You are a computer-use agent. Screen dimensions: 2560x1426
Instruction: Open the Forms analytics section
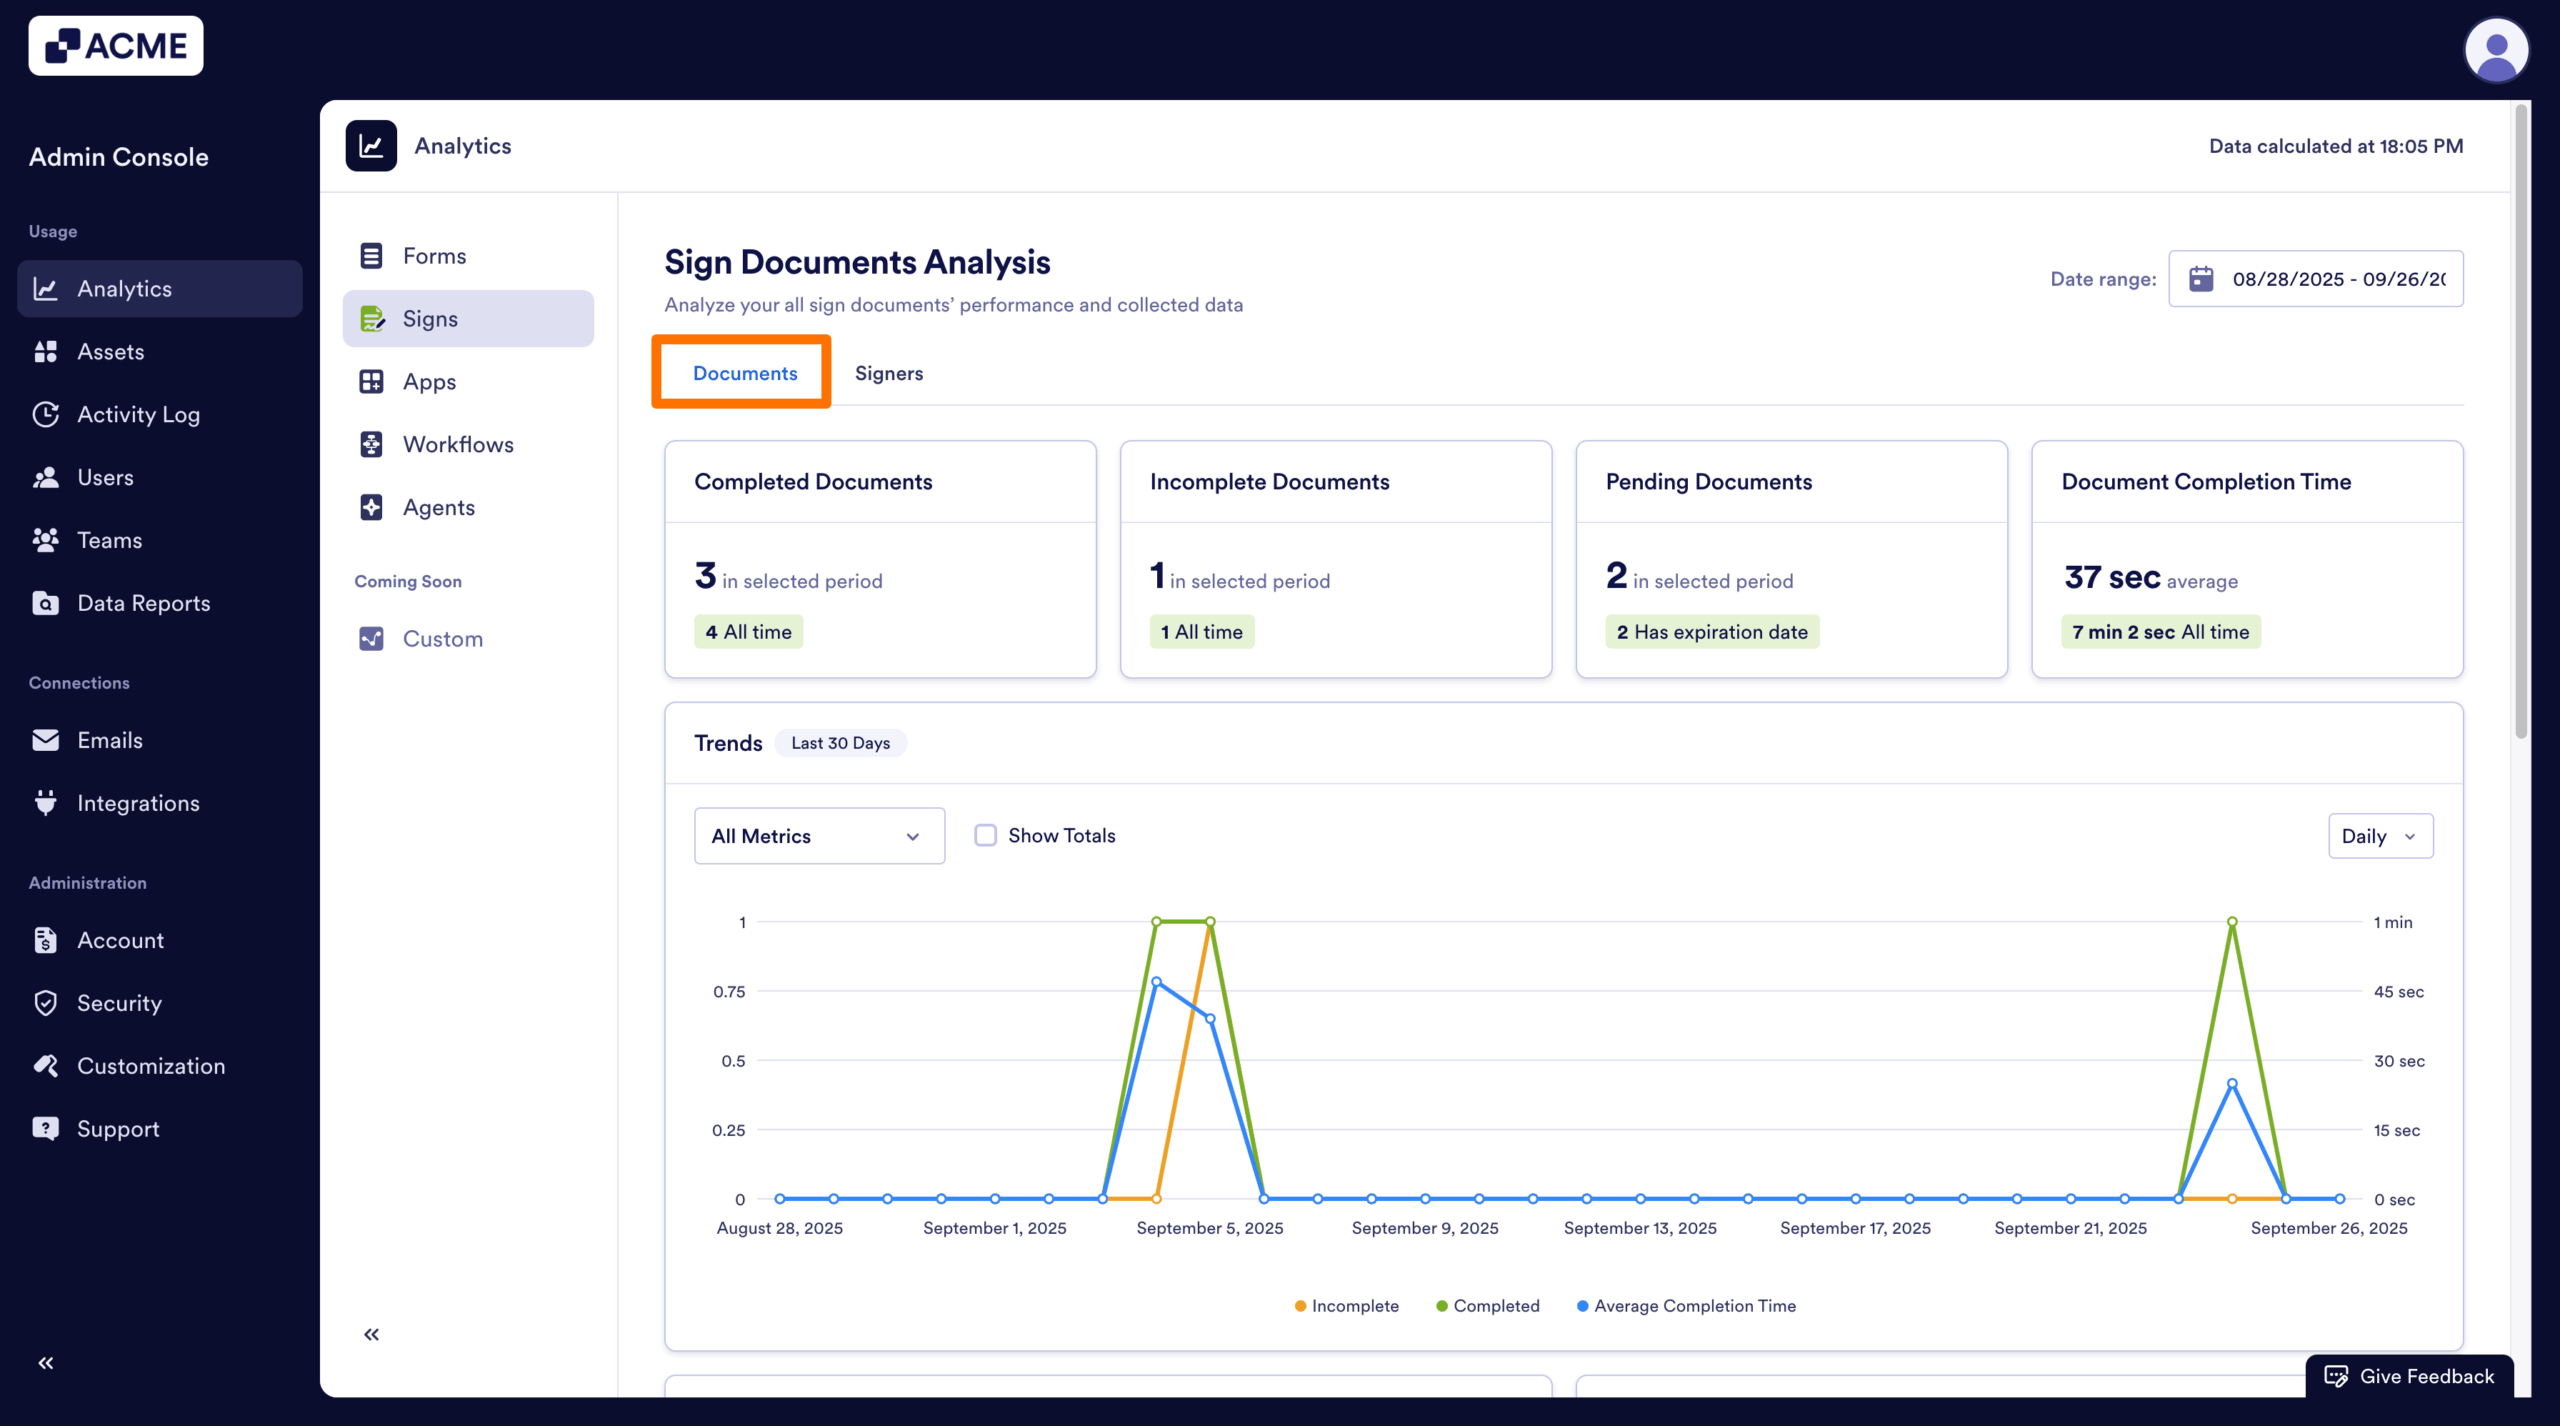(x=434, y=256)
